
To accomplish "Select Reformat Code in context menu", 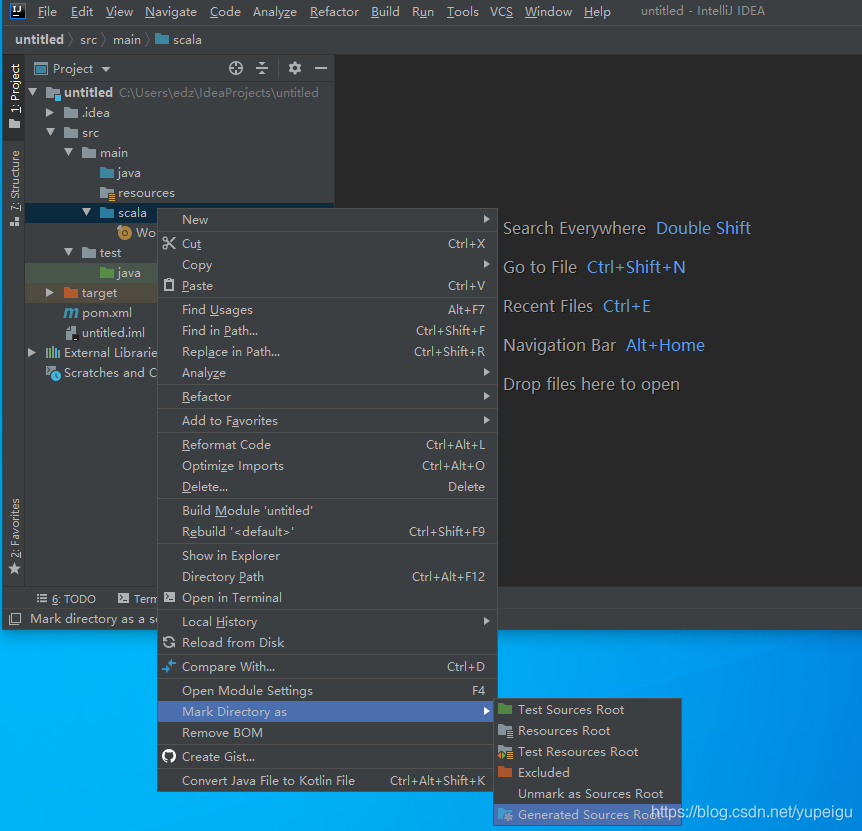I will coord(327,445).
